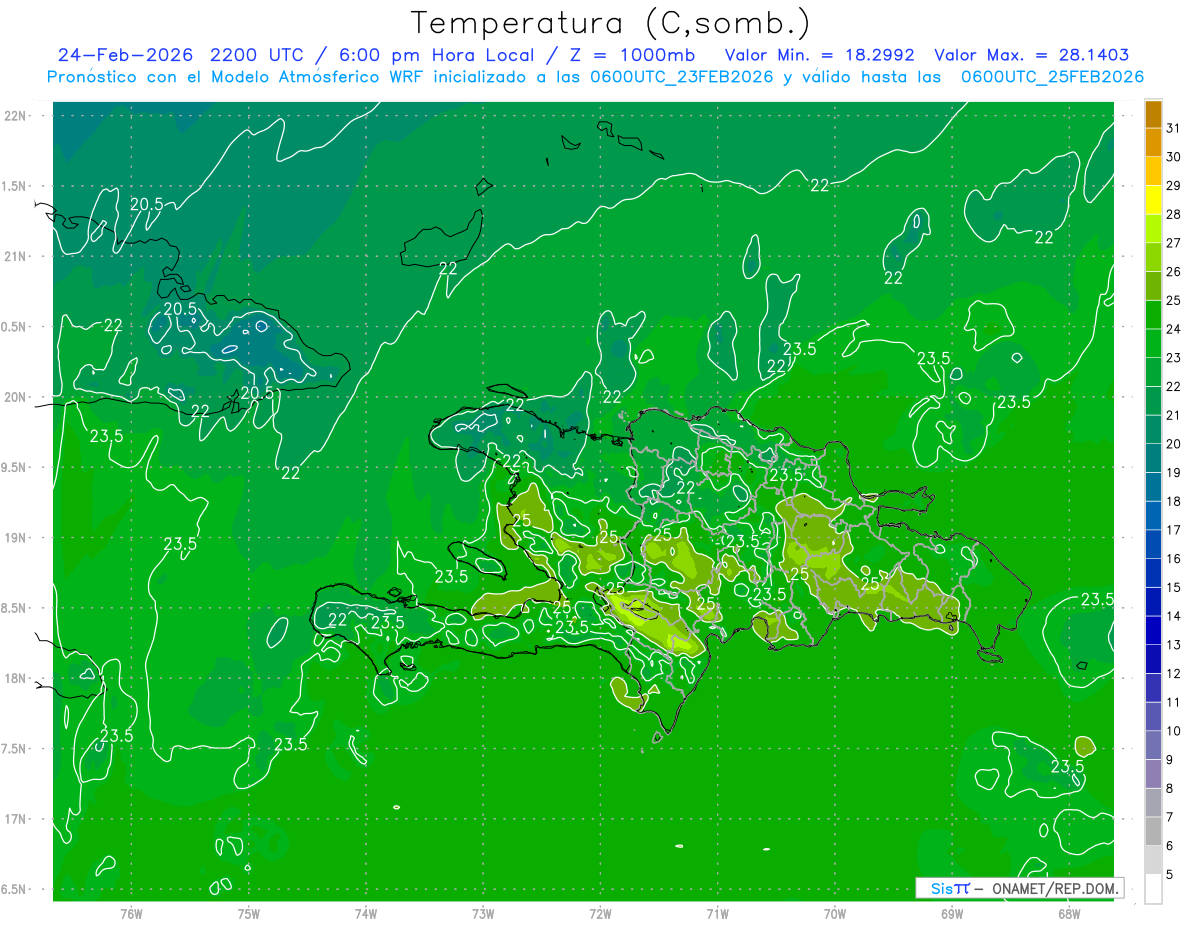Click the 68W longitude axis label
Image resolution: width=1200 pixels, height=927 pixels.
pos(1069,913)
